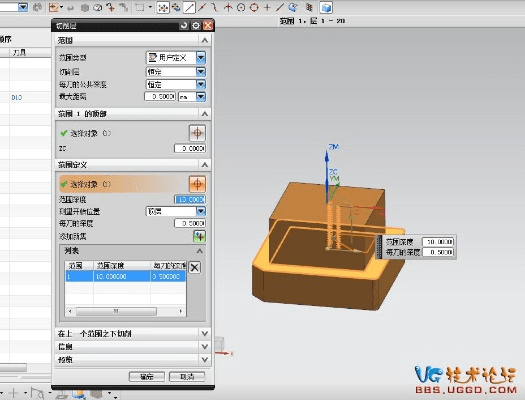
Task: Toggle the Existing Point plus snap icon
Action: [x=267, y=8]
